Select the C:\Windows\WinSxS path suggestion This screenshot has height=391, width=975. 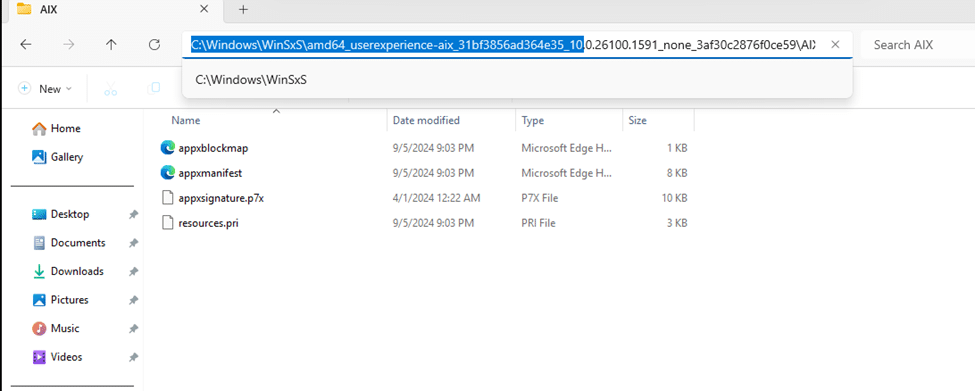coord(517,80)
